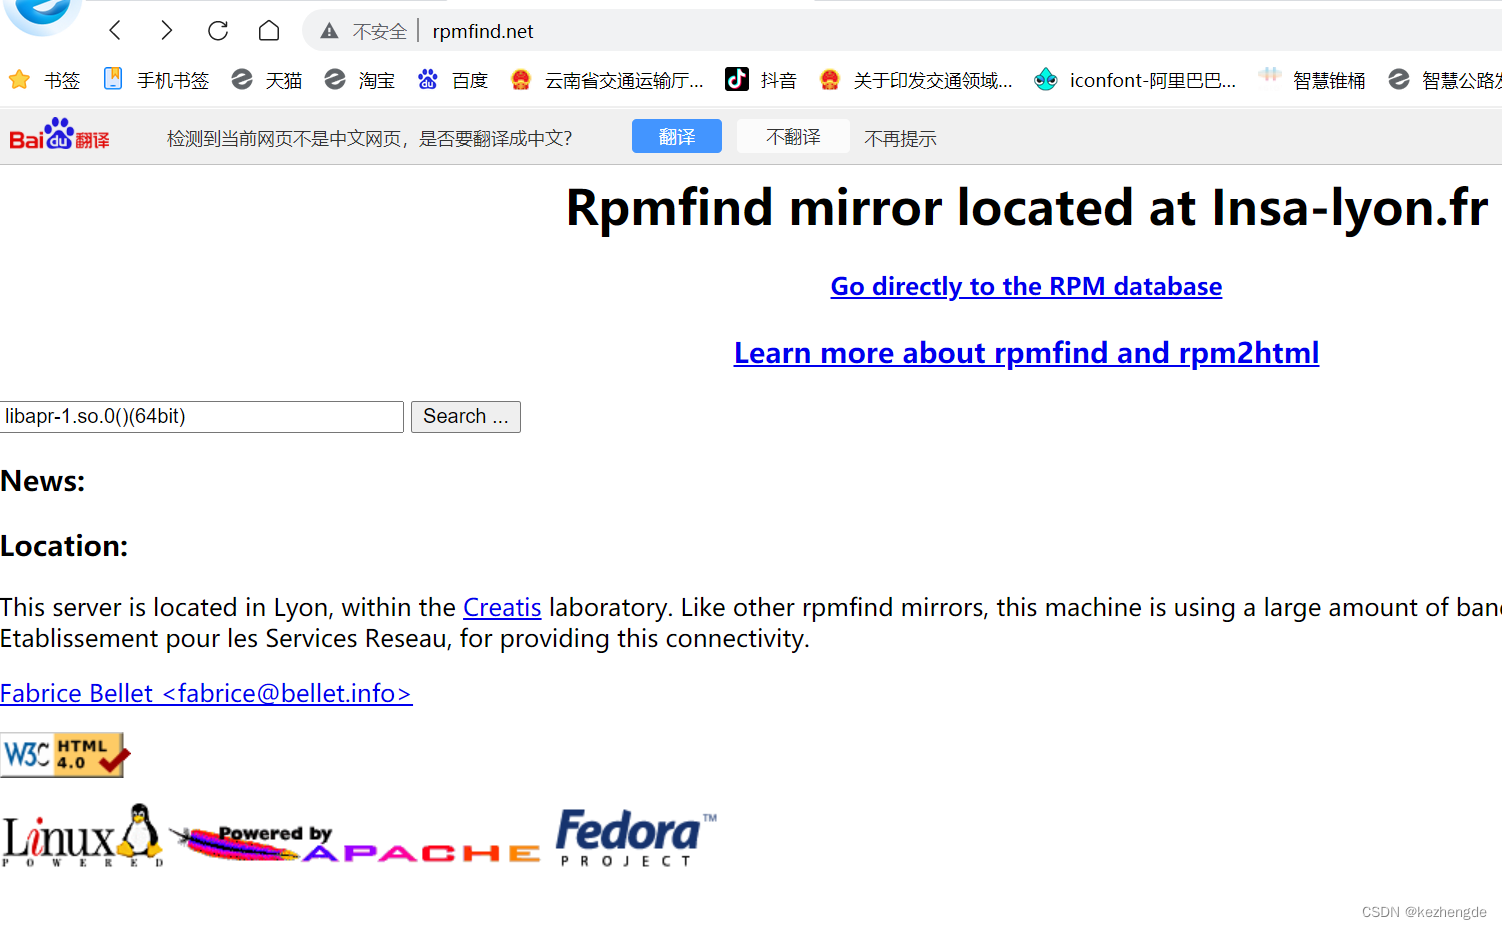Click the 翻译 translate button
Viewport: 1502px width, 929px height.
click(x=676, y=136)
